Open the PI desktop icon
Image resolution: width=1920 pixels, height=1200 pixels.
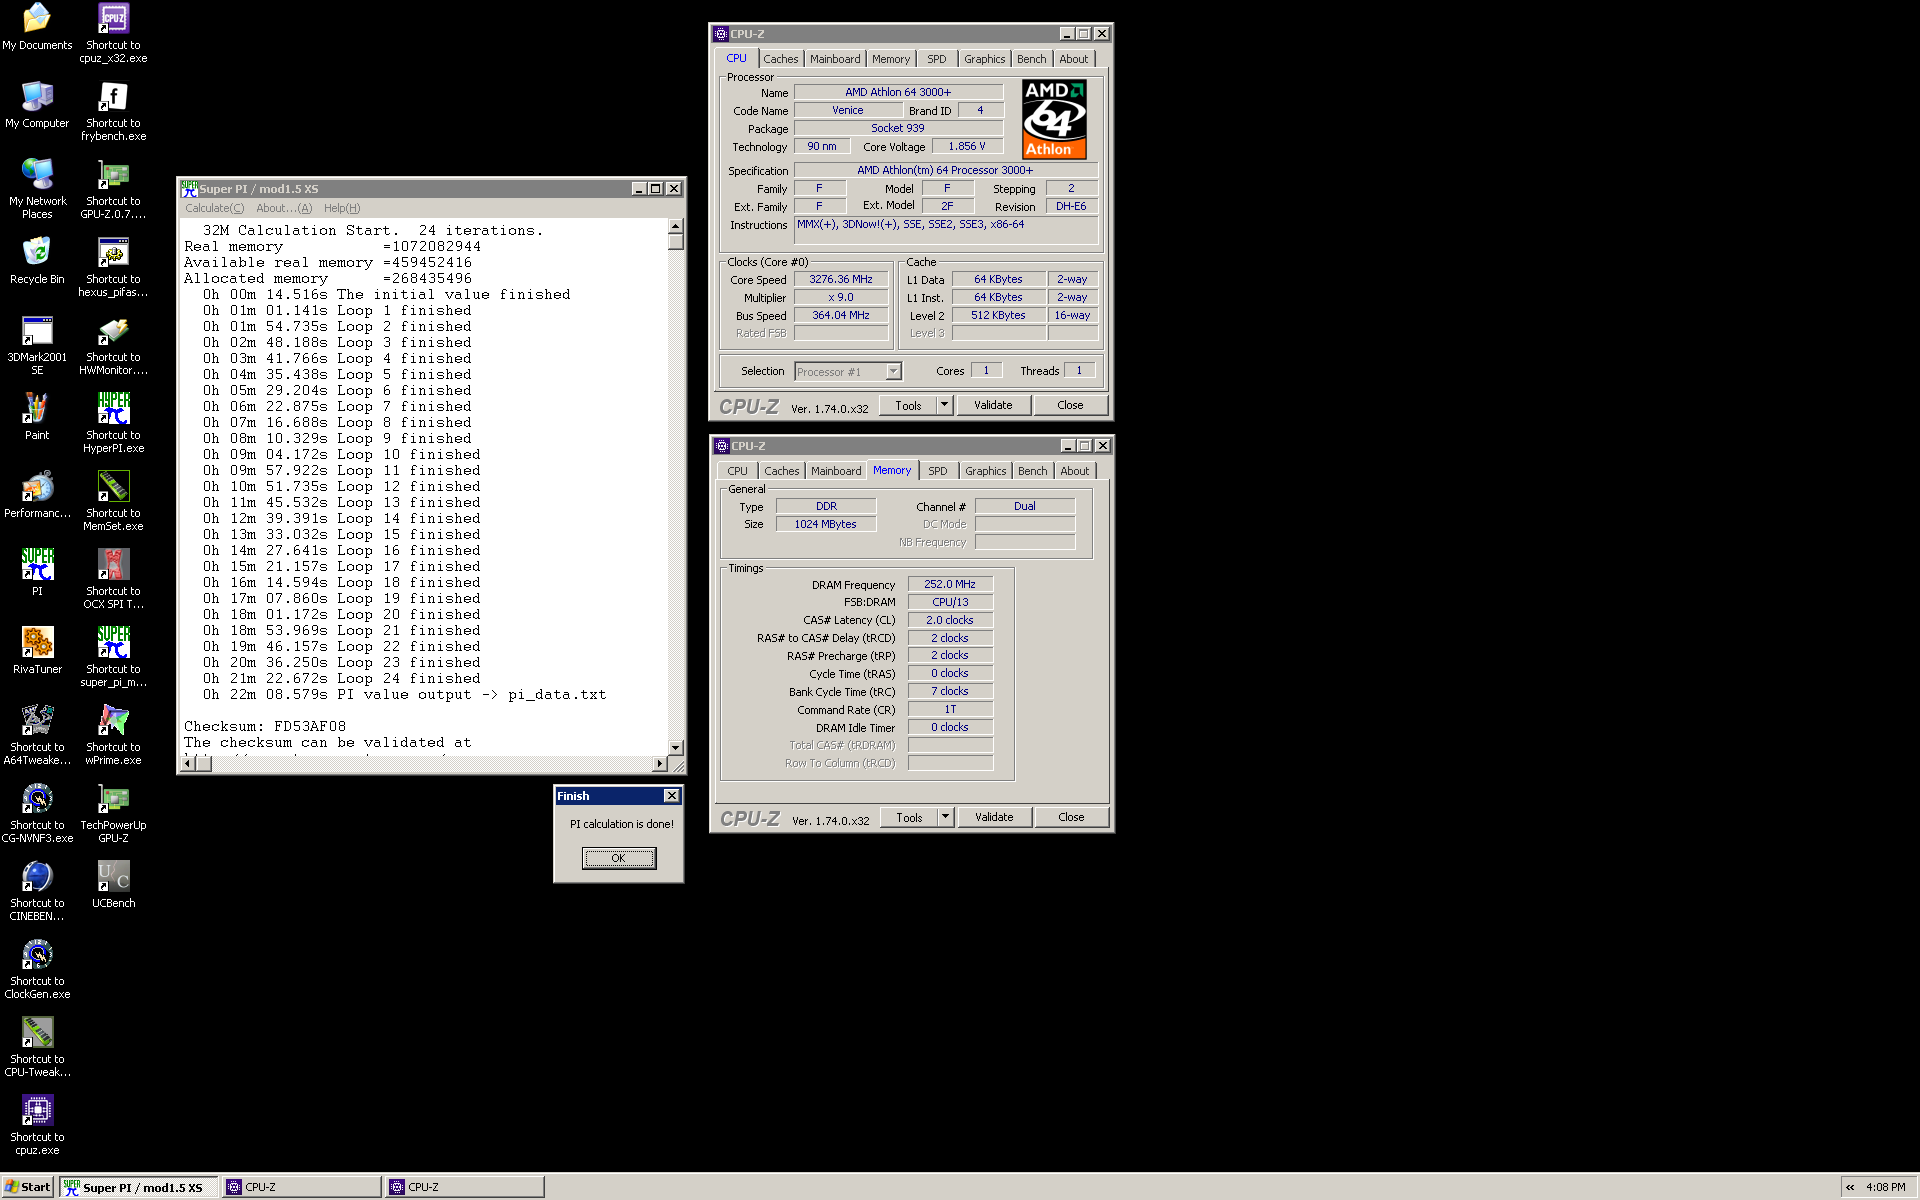(37, 573)
